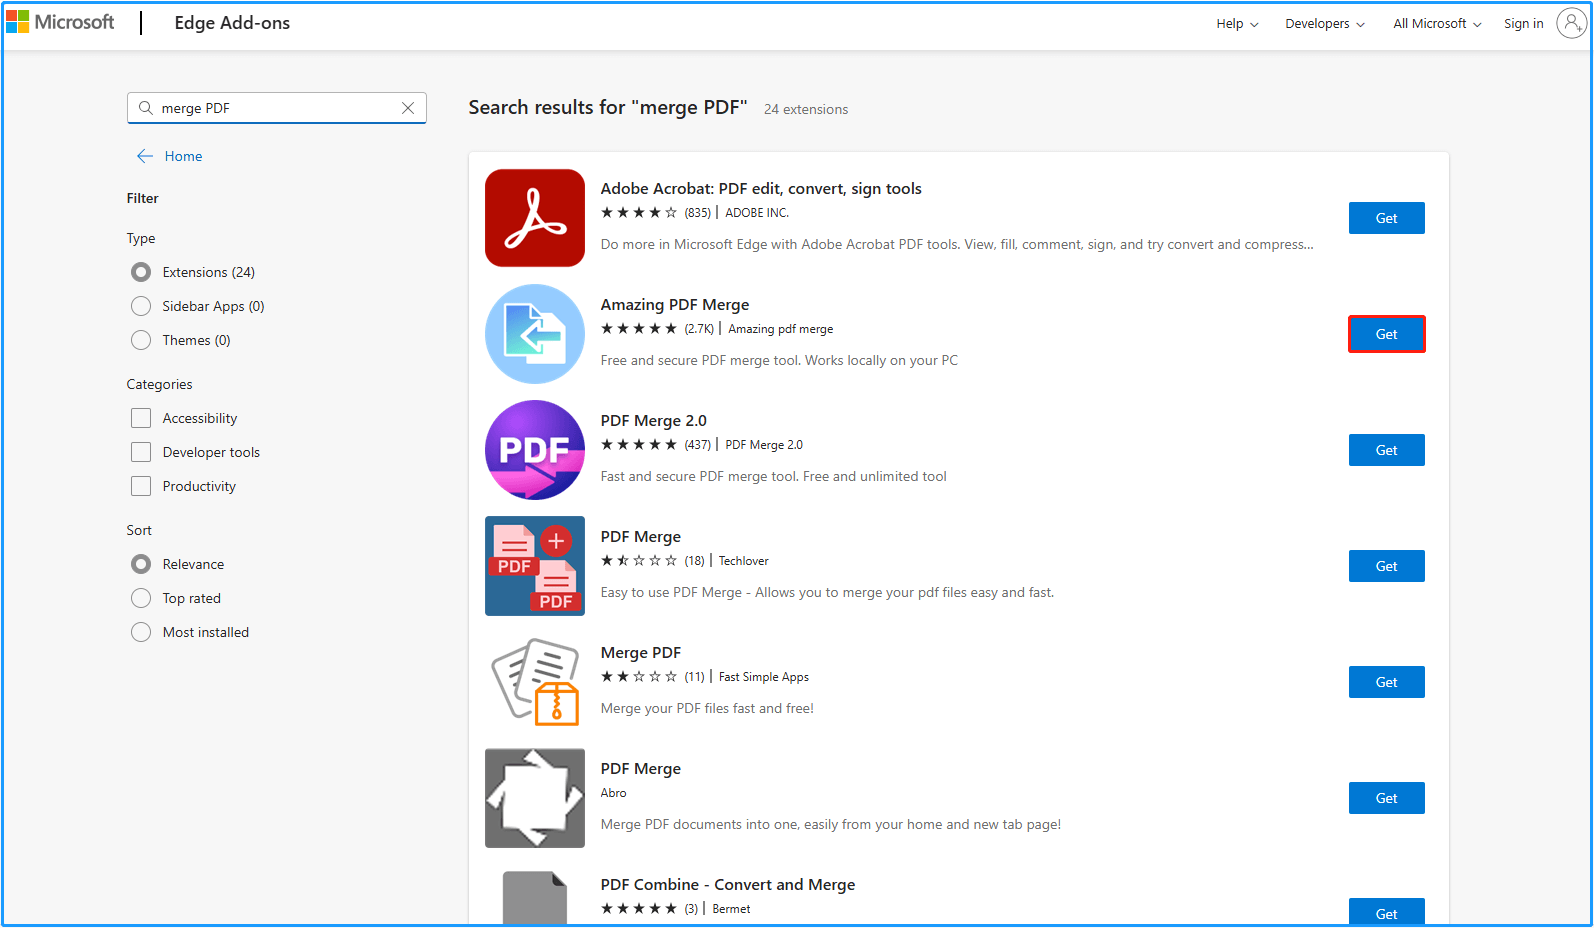
Task: Open the Amazing PDF Merge title
Action: click(675, 305)
